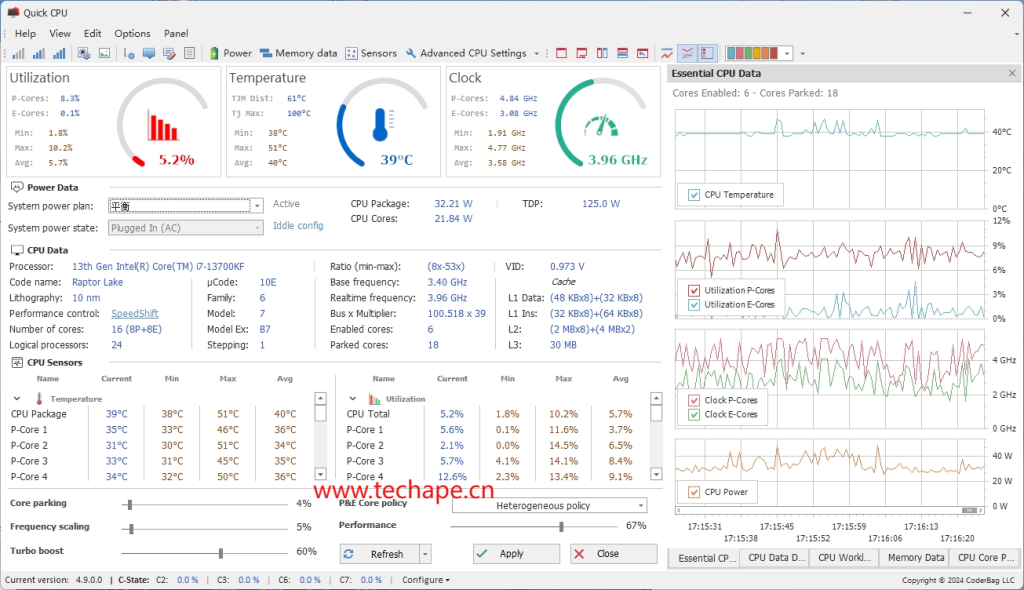Toggle the Utilization E-Cores checkbox
This screenshot has height=590, width=1024.
pos(694,304)
